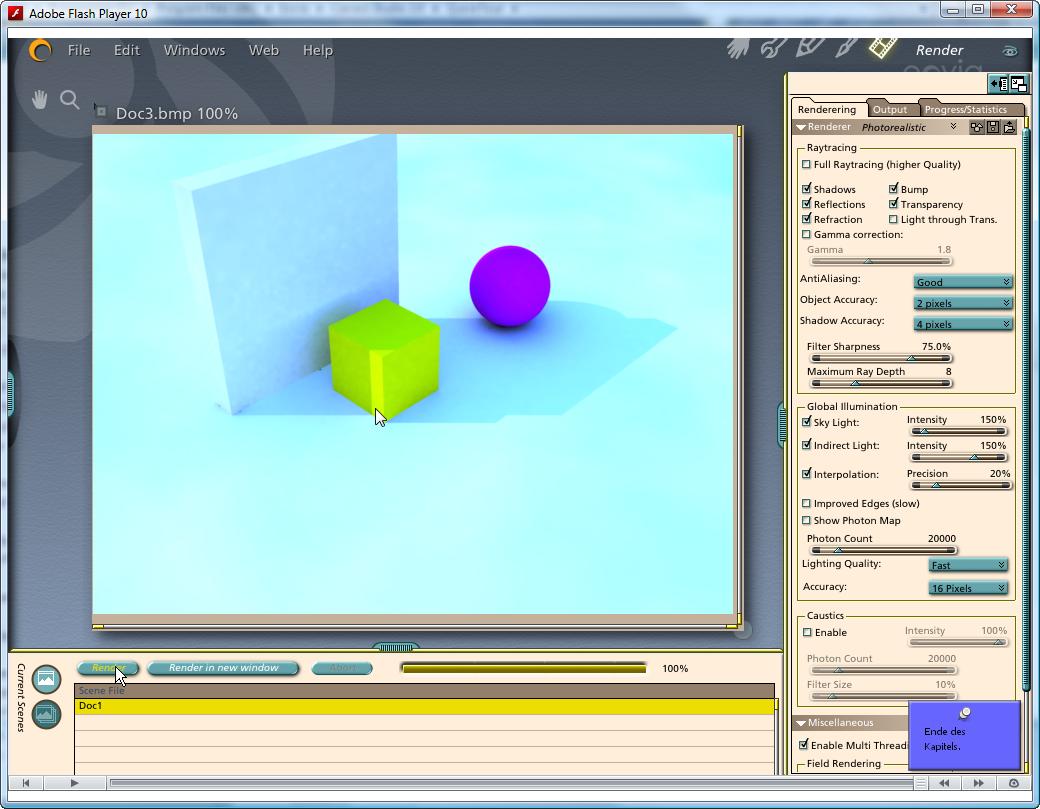Open the Web menu
Screen dimensions: 1040x809
pos(263,50)
